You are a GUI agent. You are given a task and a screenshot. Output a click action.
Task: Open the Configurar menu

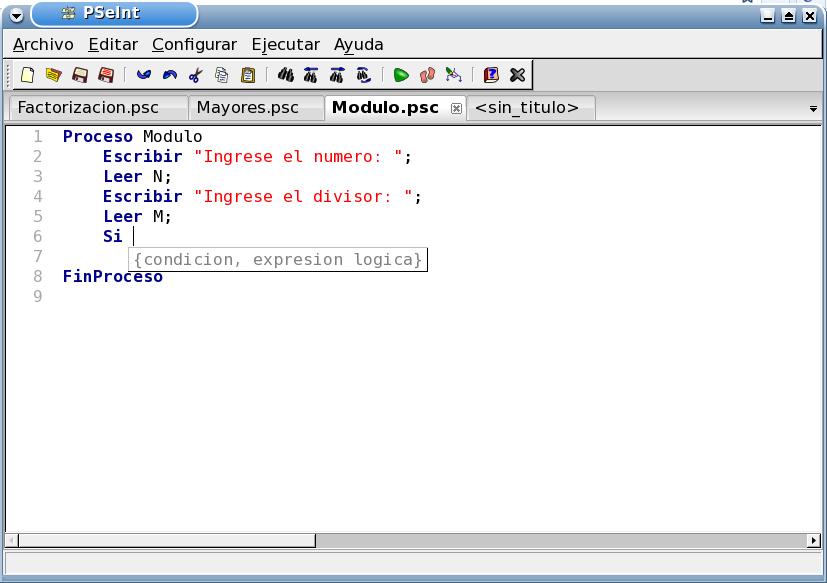coord(194,45)
